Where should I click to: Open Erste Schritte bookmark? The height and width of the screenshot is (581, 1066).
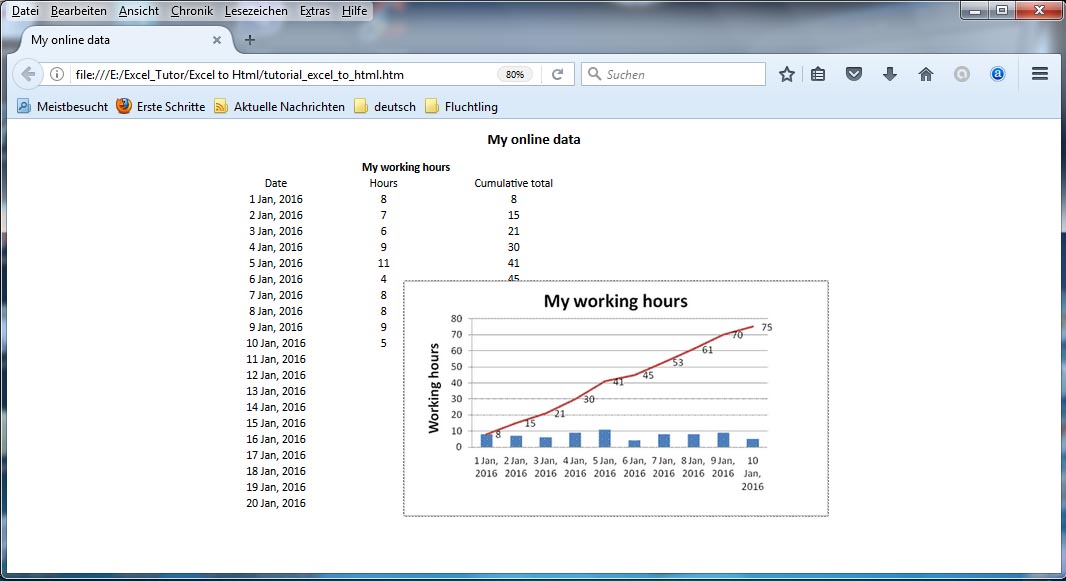click(x=160, y=107)
